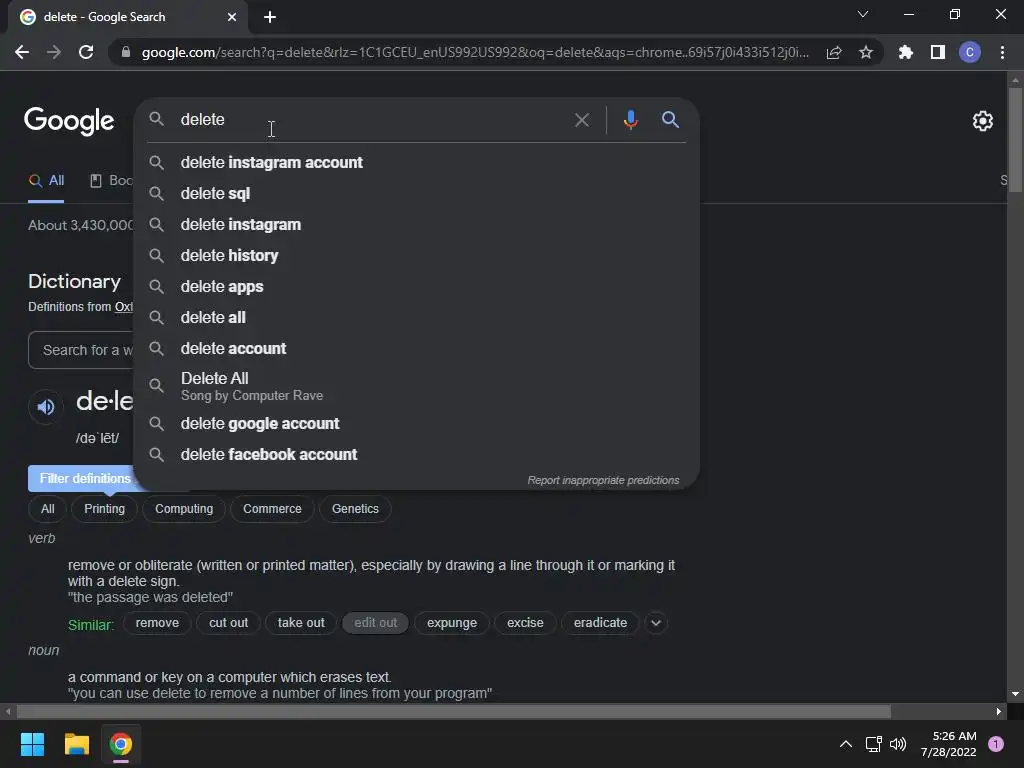Click the lock icon in address bar
This screenshot has height=768, width=1024.
pyautogui.click(x=126, y=52)
